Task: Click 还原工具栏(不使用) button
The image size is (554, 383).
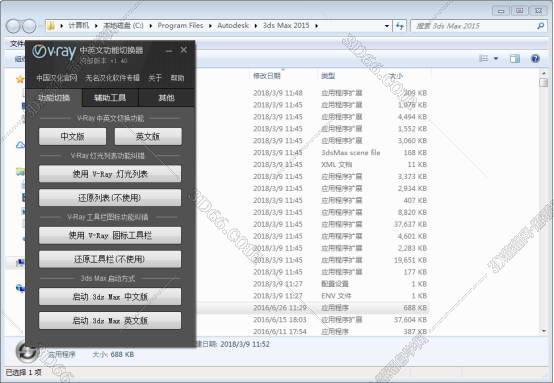Action: click(x=110, y=259)
